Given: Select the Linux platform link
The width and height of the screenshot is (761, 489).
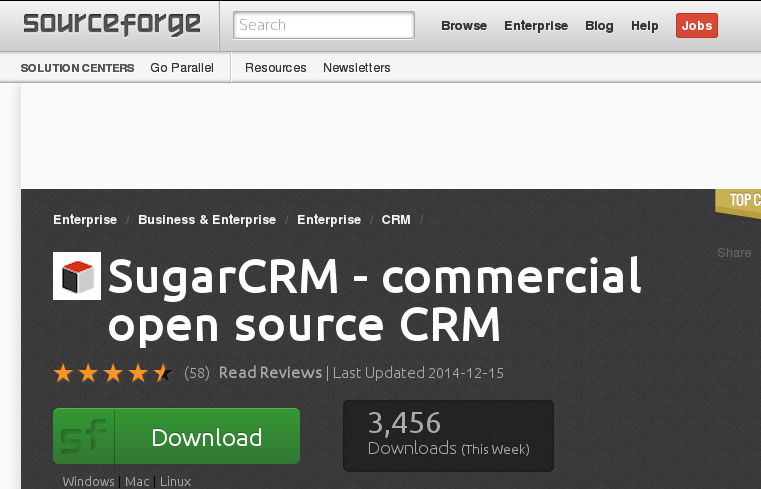Looking at the screenshot, I should click(176, 482).
